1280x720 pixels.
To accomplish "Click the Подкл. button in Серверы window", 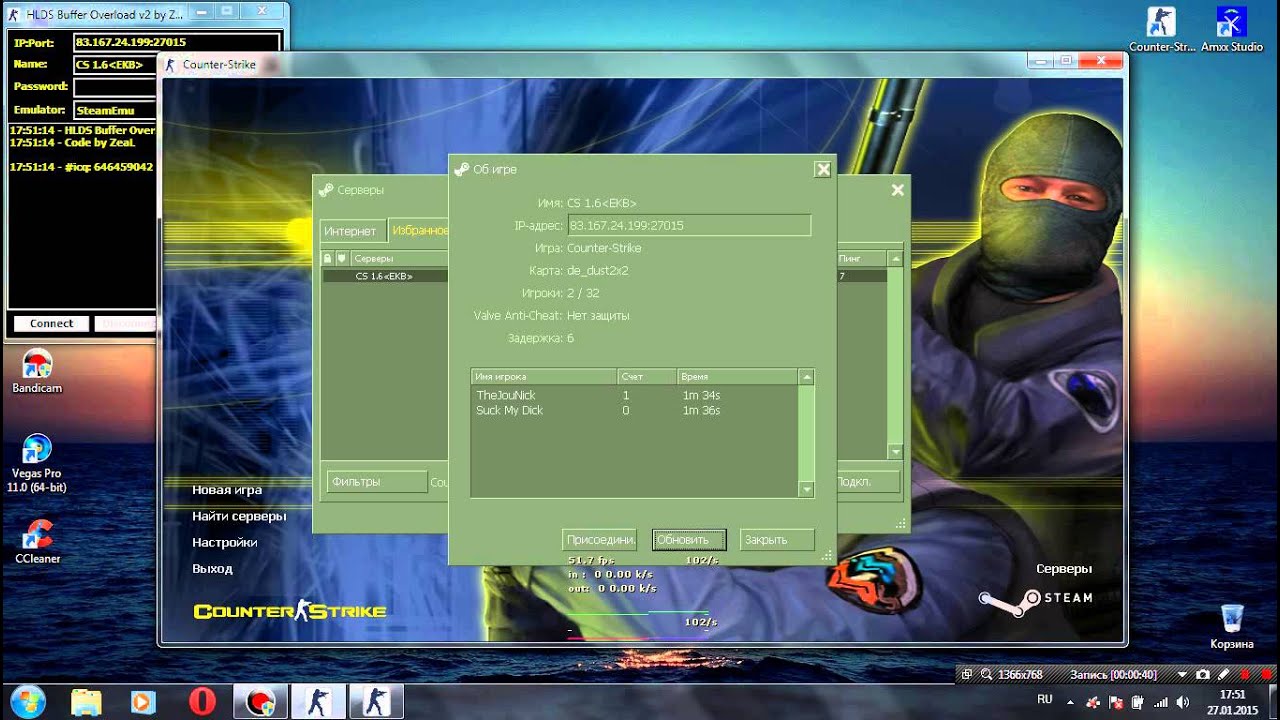I will [867, 481].
